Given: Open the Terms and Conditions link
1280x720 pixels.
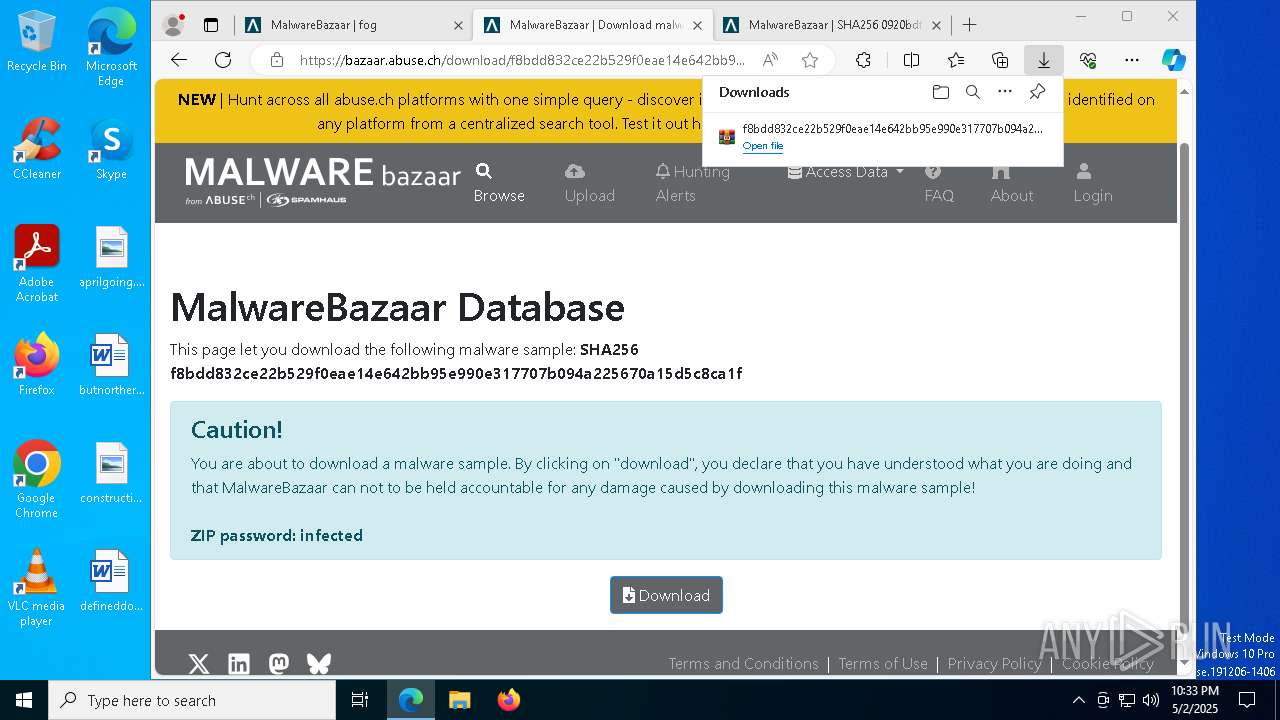Looking at the screenshot, I should (x=743, y=664).
